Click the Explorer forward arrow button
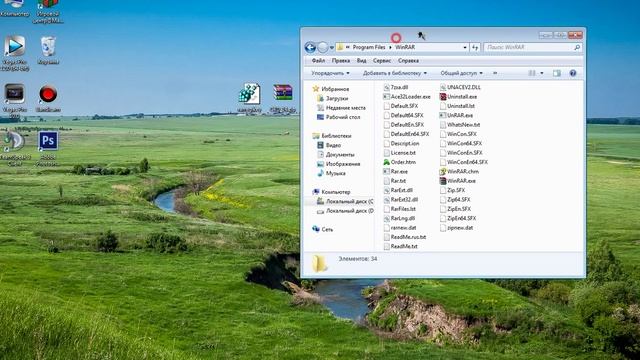Image resolution: width=640 pixels, height=360 pixels. (322, 47)
